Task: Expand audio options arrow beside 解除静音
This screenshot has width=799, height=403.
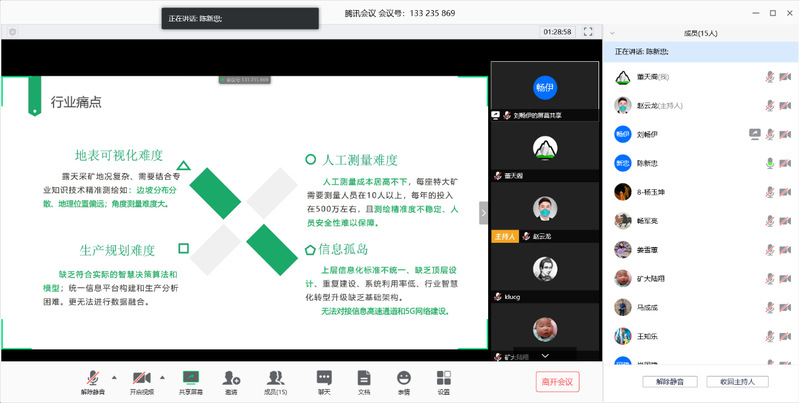Action: coord(113,377)
